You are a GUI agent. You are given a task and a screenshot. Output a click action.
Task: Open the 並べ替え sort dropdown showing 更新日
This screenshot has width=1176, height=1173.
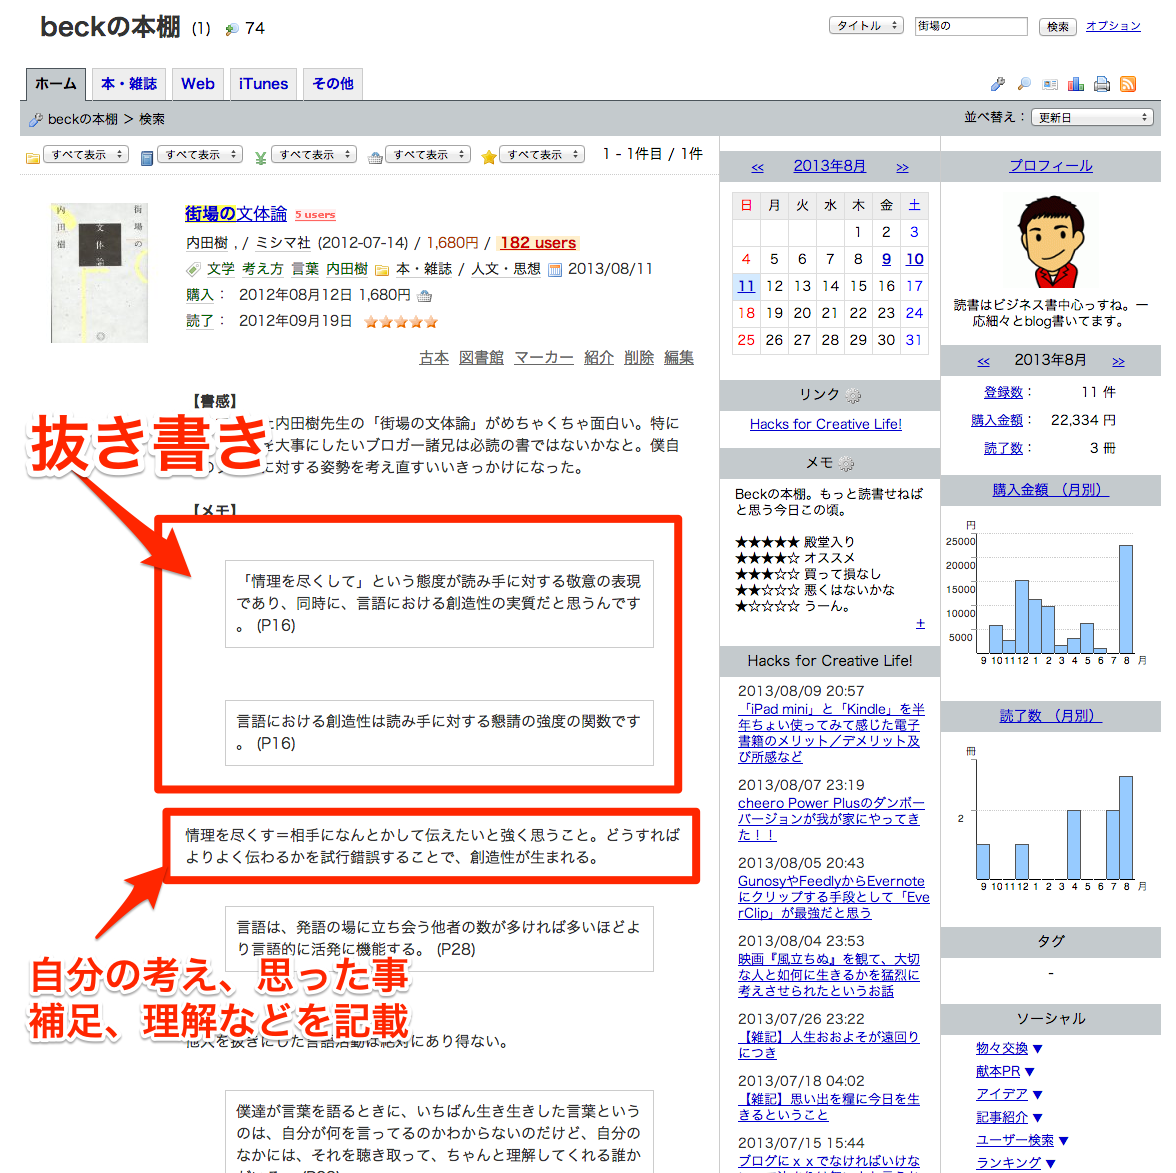[x=1092, y=118]
